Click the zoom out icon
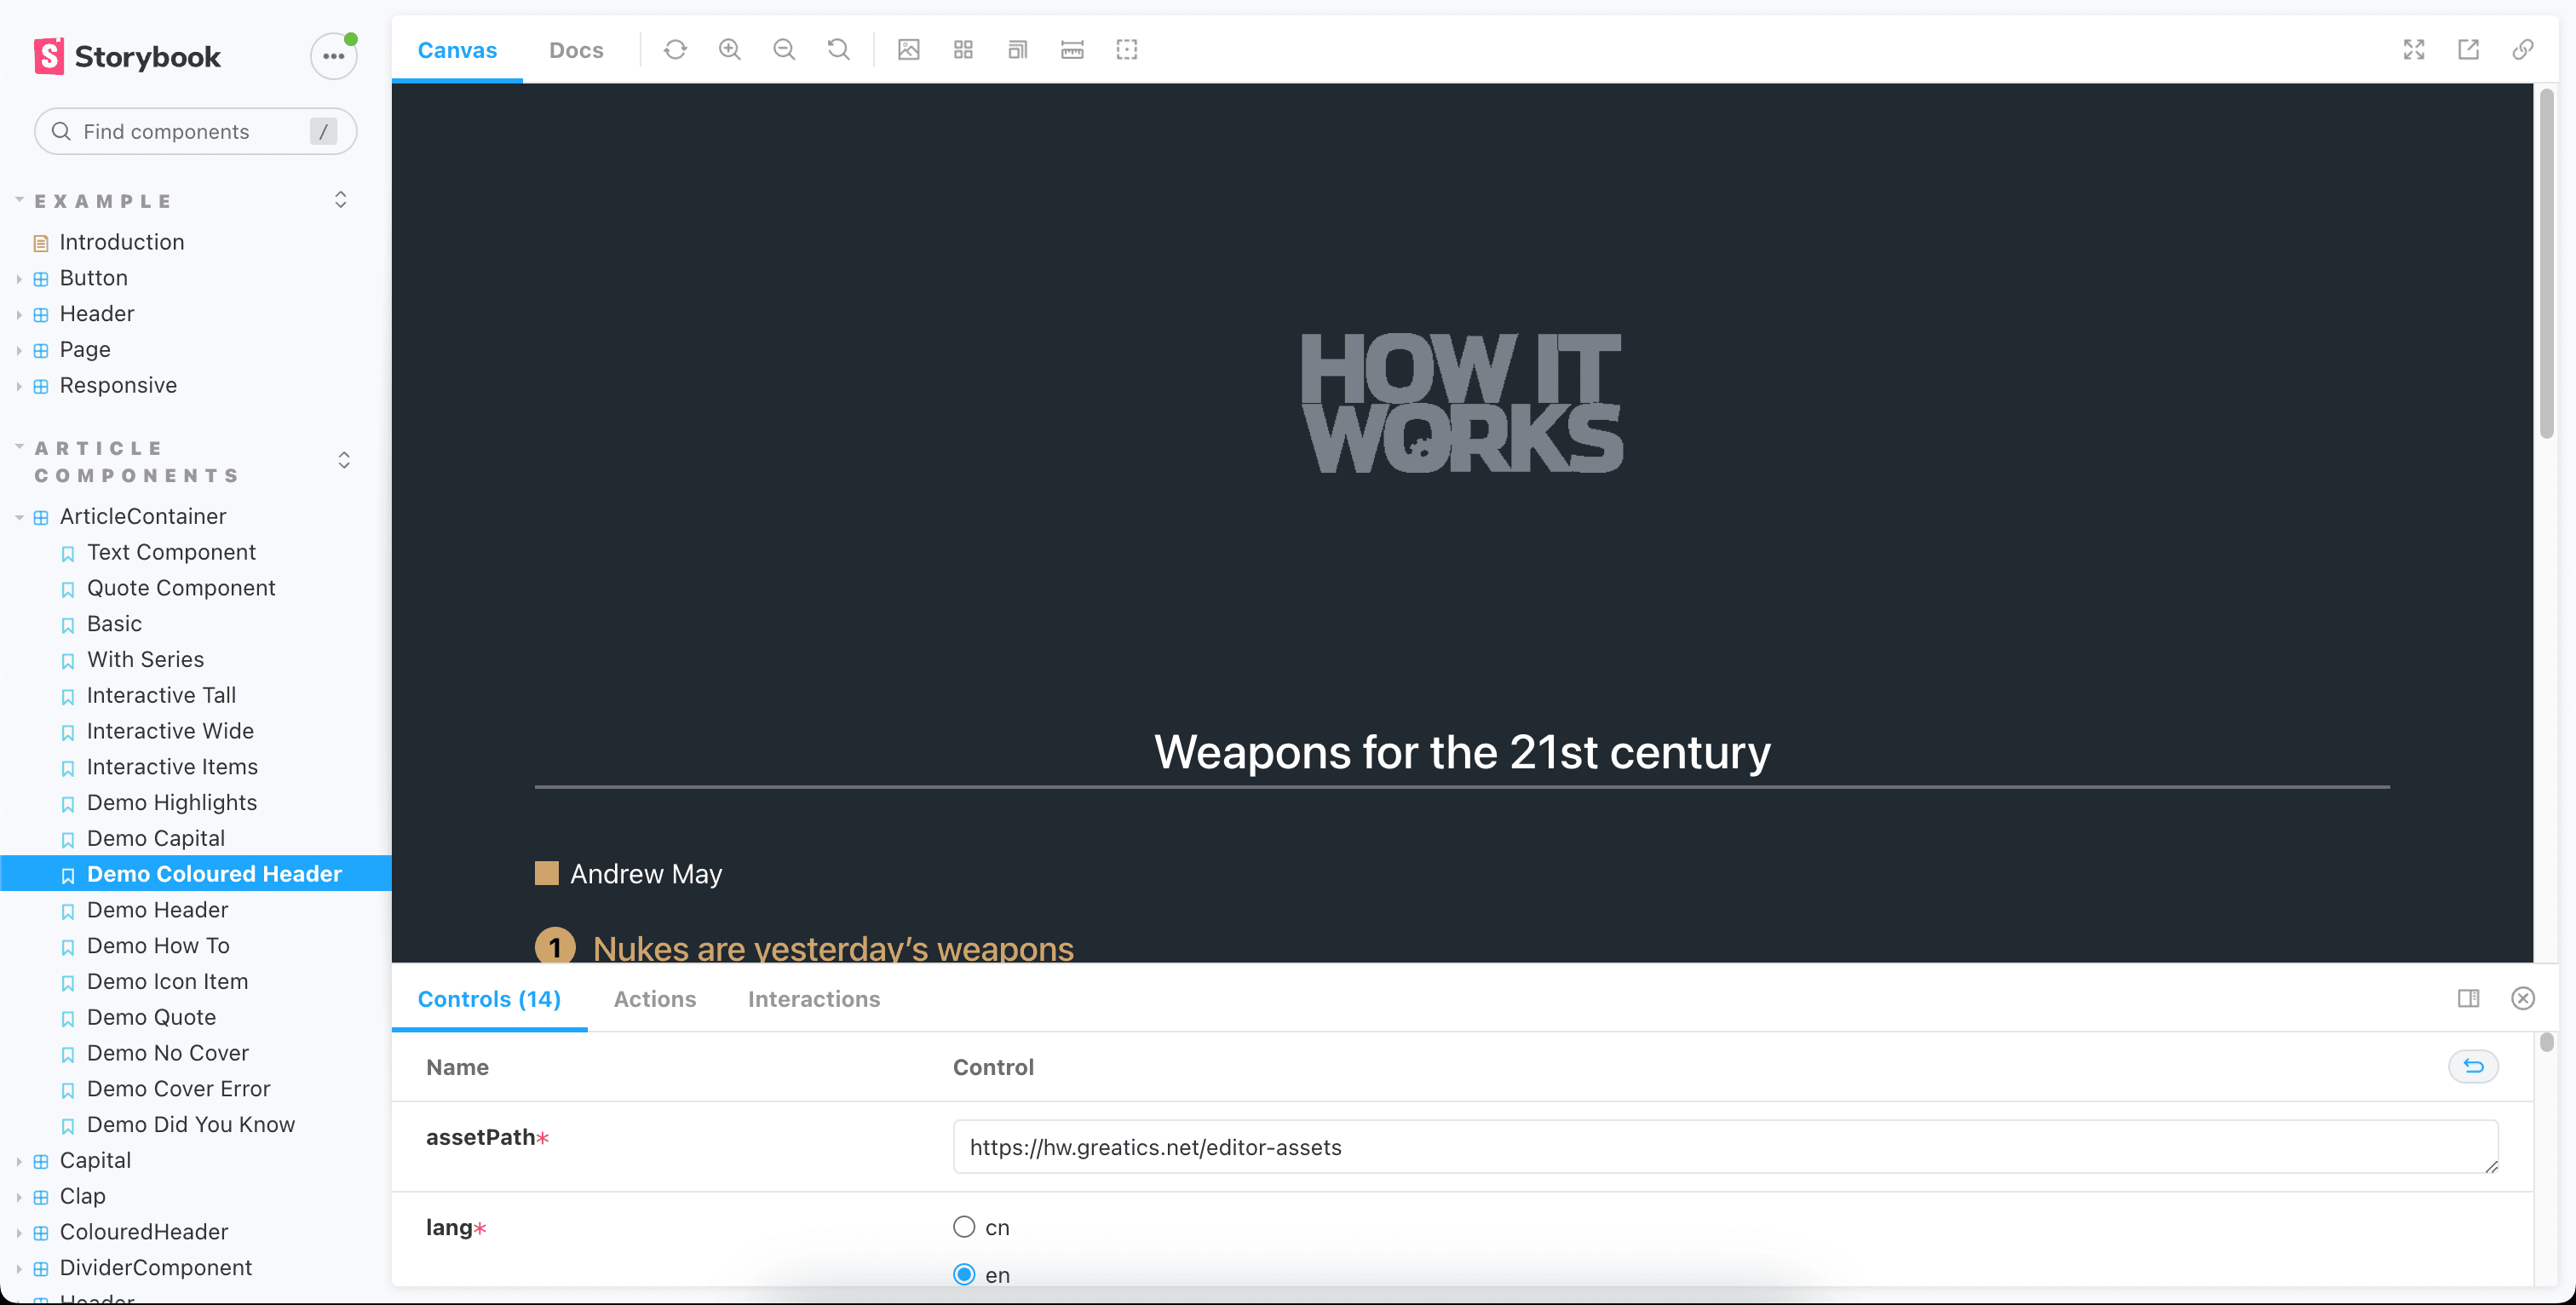The image size is (2576, 1305). 784,50
